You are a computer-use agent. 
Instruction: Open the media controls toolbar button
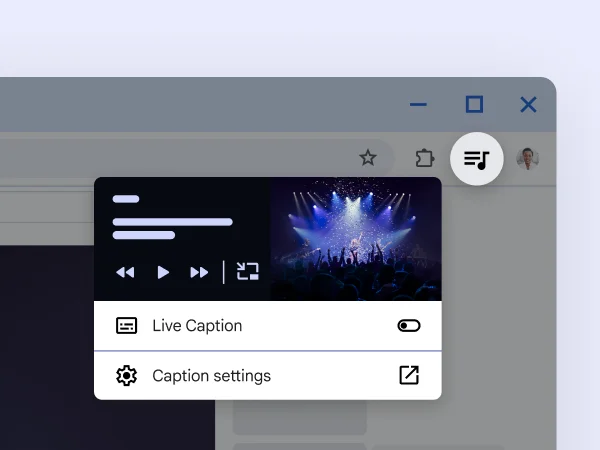point(476,158)
